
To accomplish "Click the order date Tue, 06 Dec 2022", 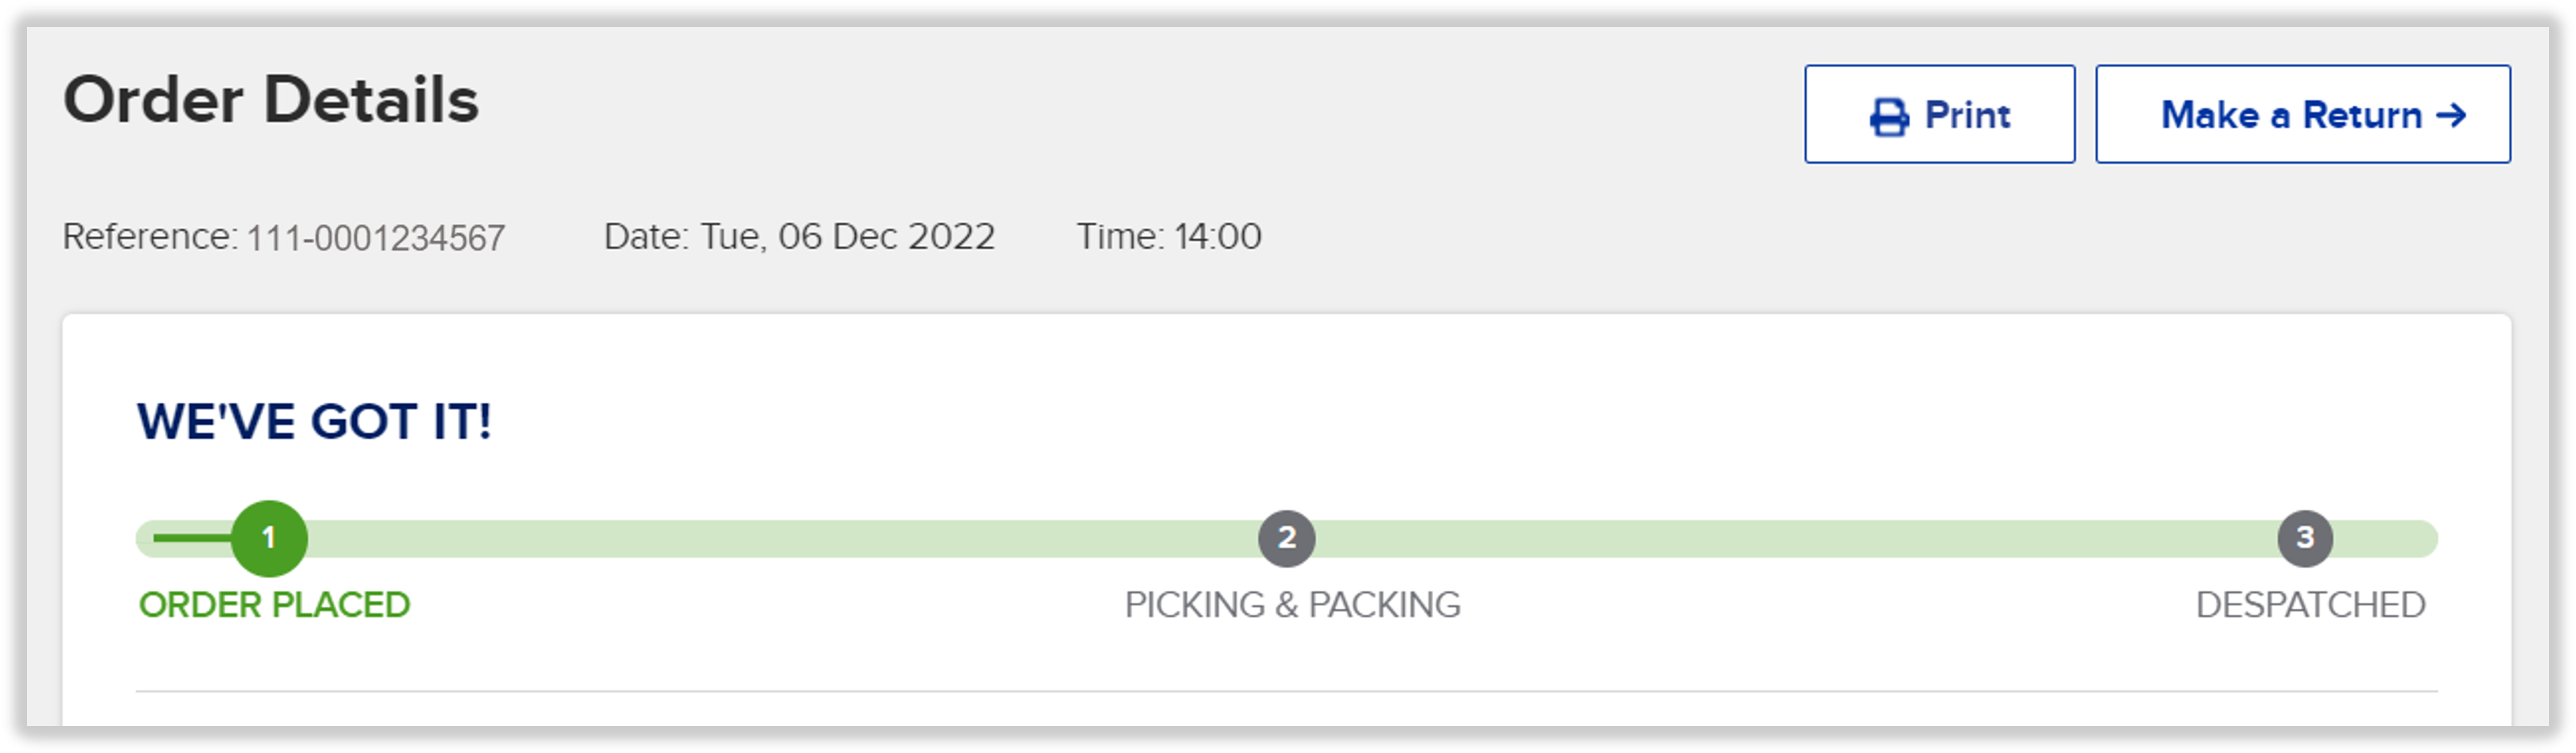I will point(847,237).
